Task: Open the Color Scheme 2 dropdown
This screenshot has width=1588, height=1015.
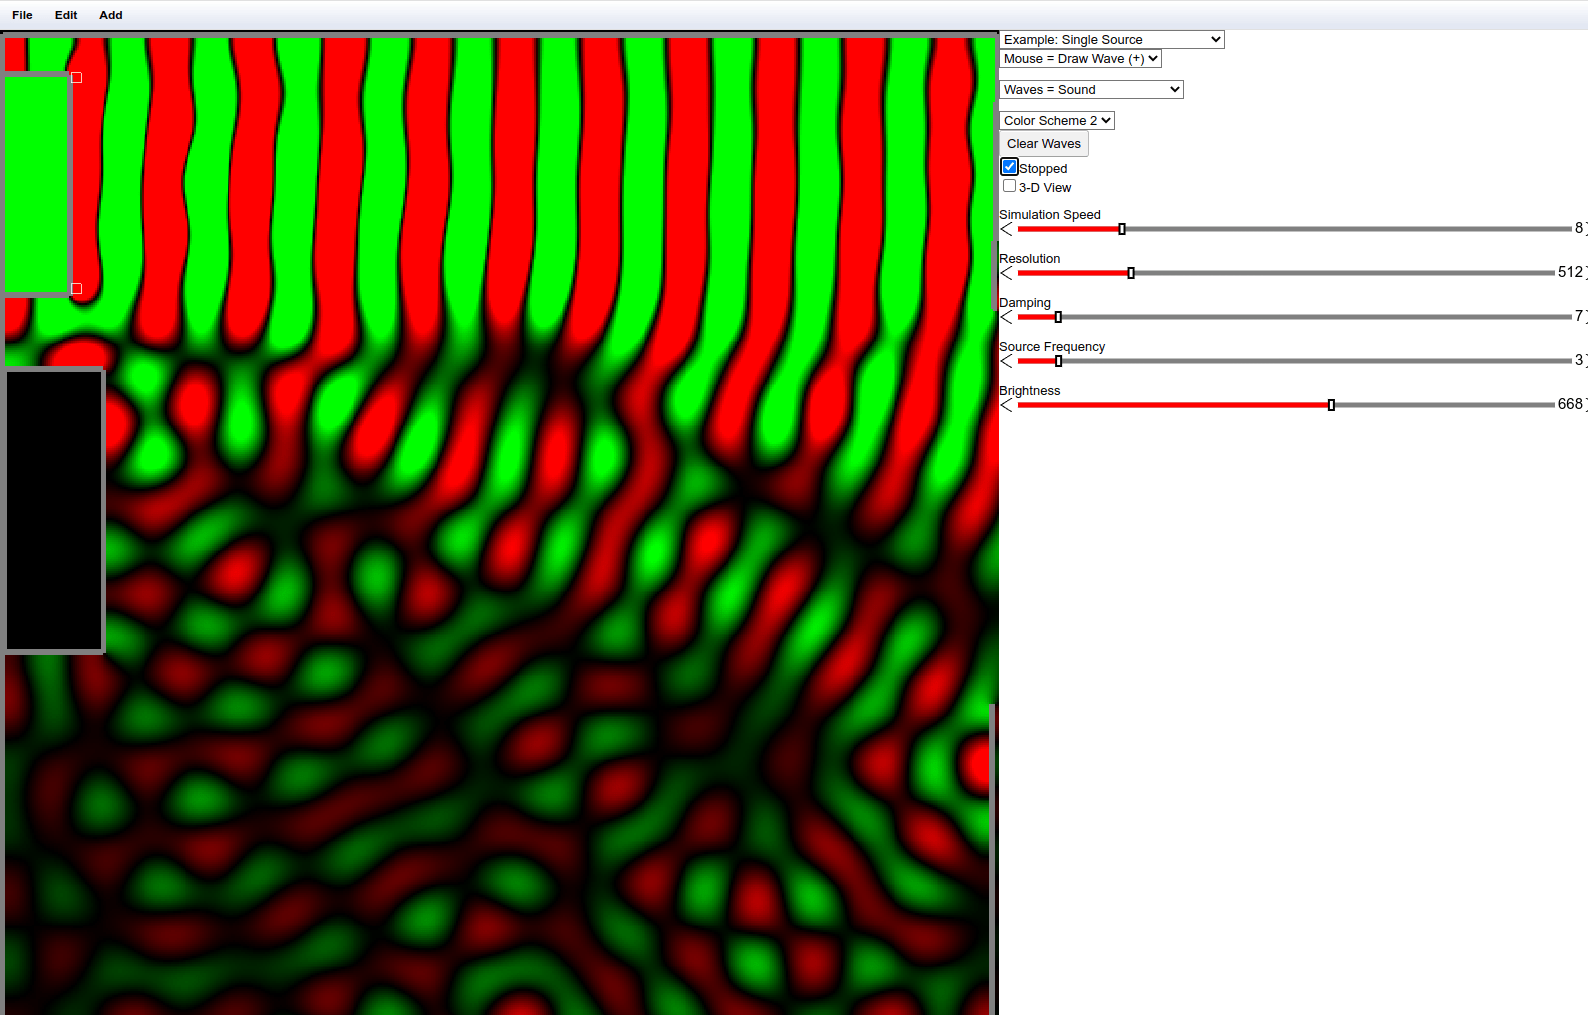Action: tap(1057, 121)
